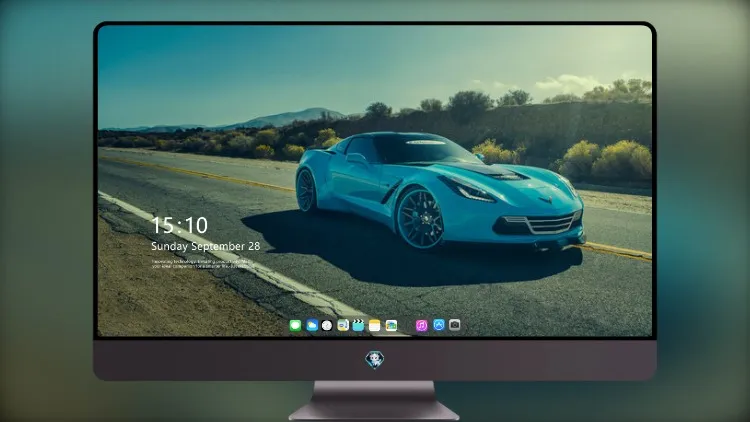Click the logo badge on monitor chin
Viewport: 750px width, 422px height.
click(x=375, y=360)
